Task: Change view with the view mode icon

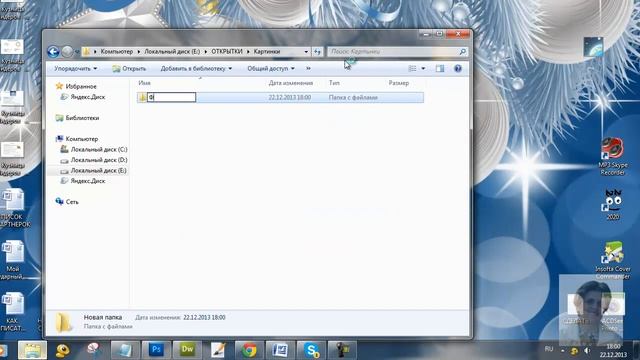Action: click(412, 69)
